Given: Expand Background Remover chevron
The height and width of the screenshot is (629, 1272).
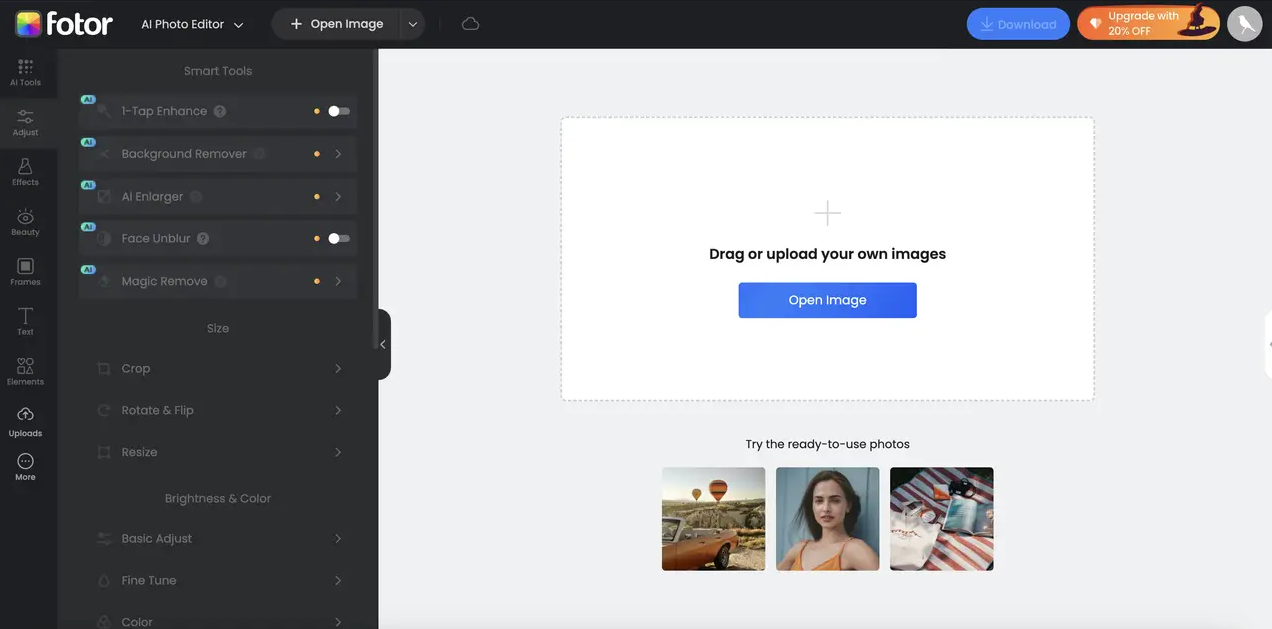Looking at the screenshot, I should 338,154.
